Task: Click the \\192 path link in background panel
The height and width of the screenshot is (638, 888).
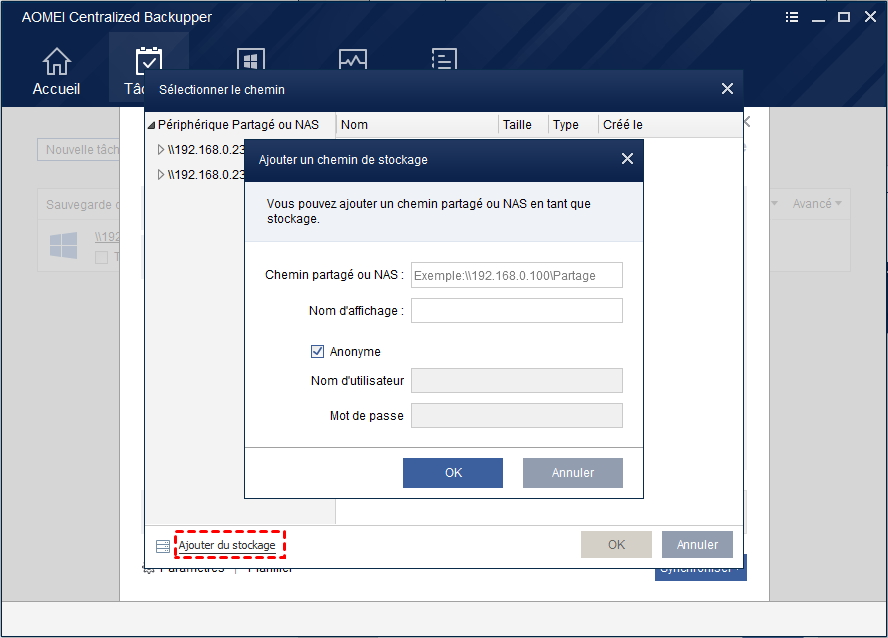Action: pos(107,237)
